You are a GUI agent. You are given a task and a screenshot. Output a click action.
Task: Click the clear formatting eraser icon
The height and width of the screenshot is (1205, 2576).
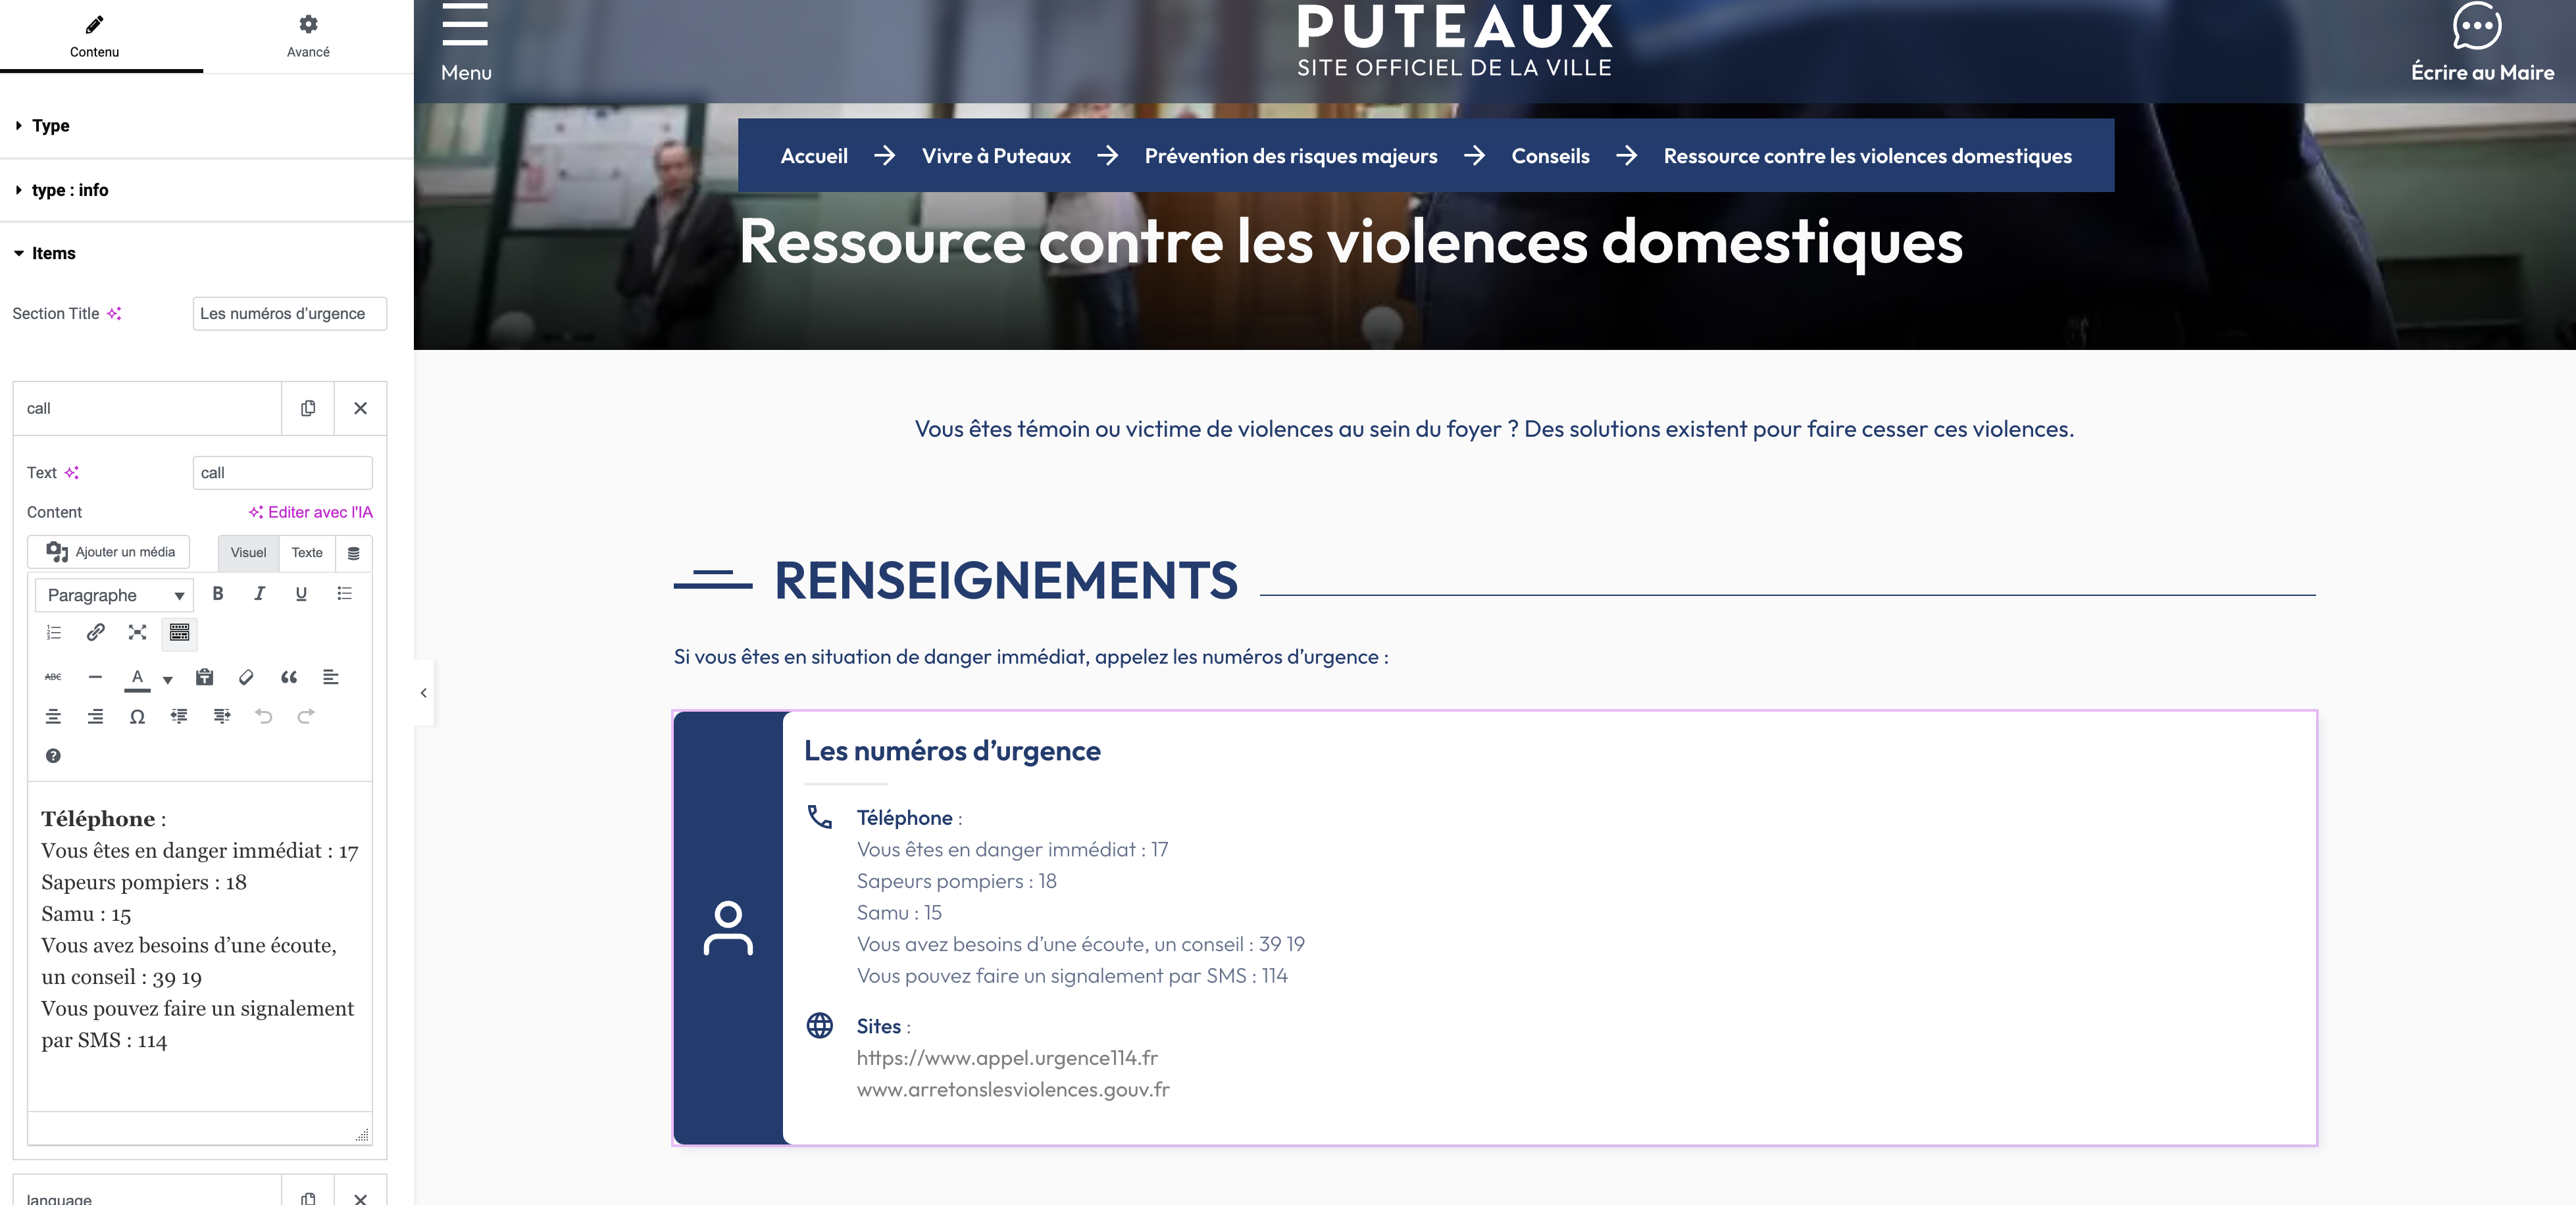pyautogui.click(x=246, y=678)
